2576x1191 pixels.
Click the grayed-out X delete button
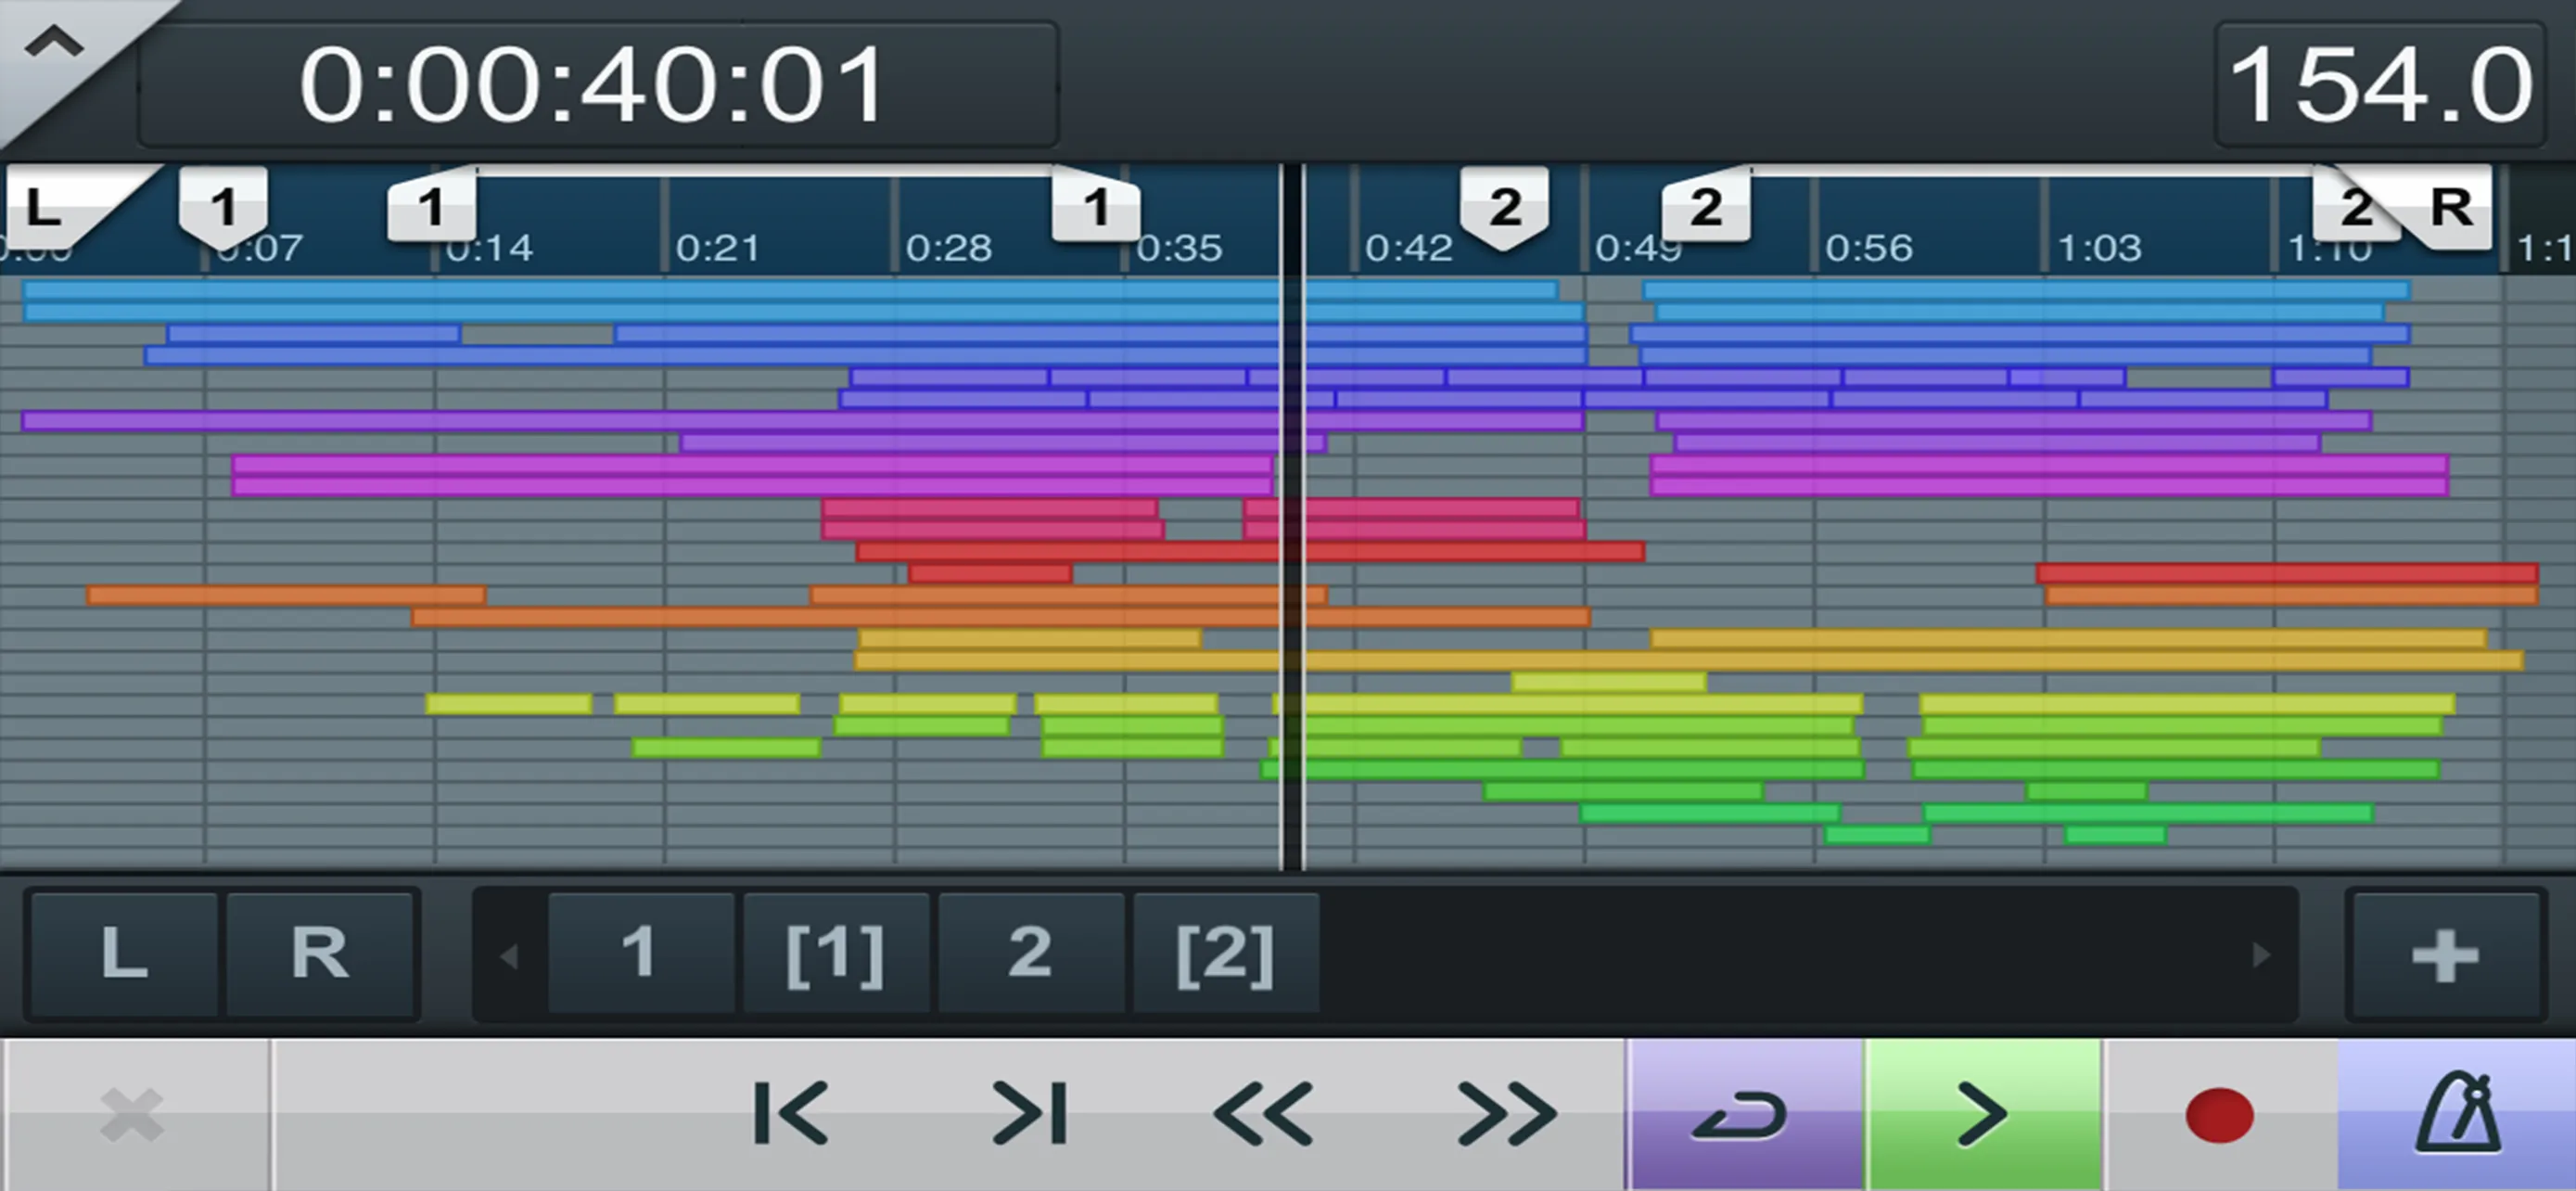[x=133, y=1115]
